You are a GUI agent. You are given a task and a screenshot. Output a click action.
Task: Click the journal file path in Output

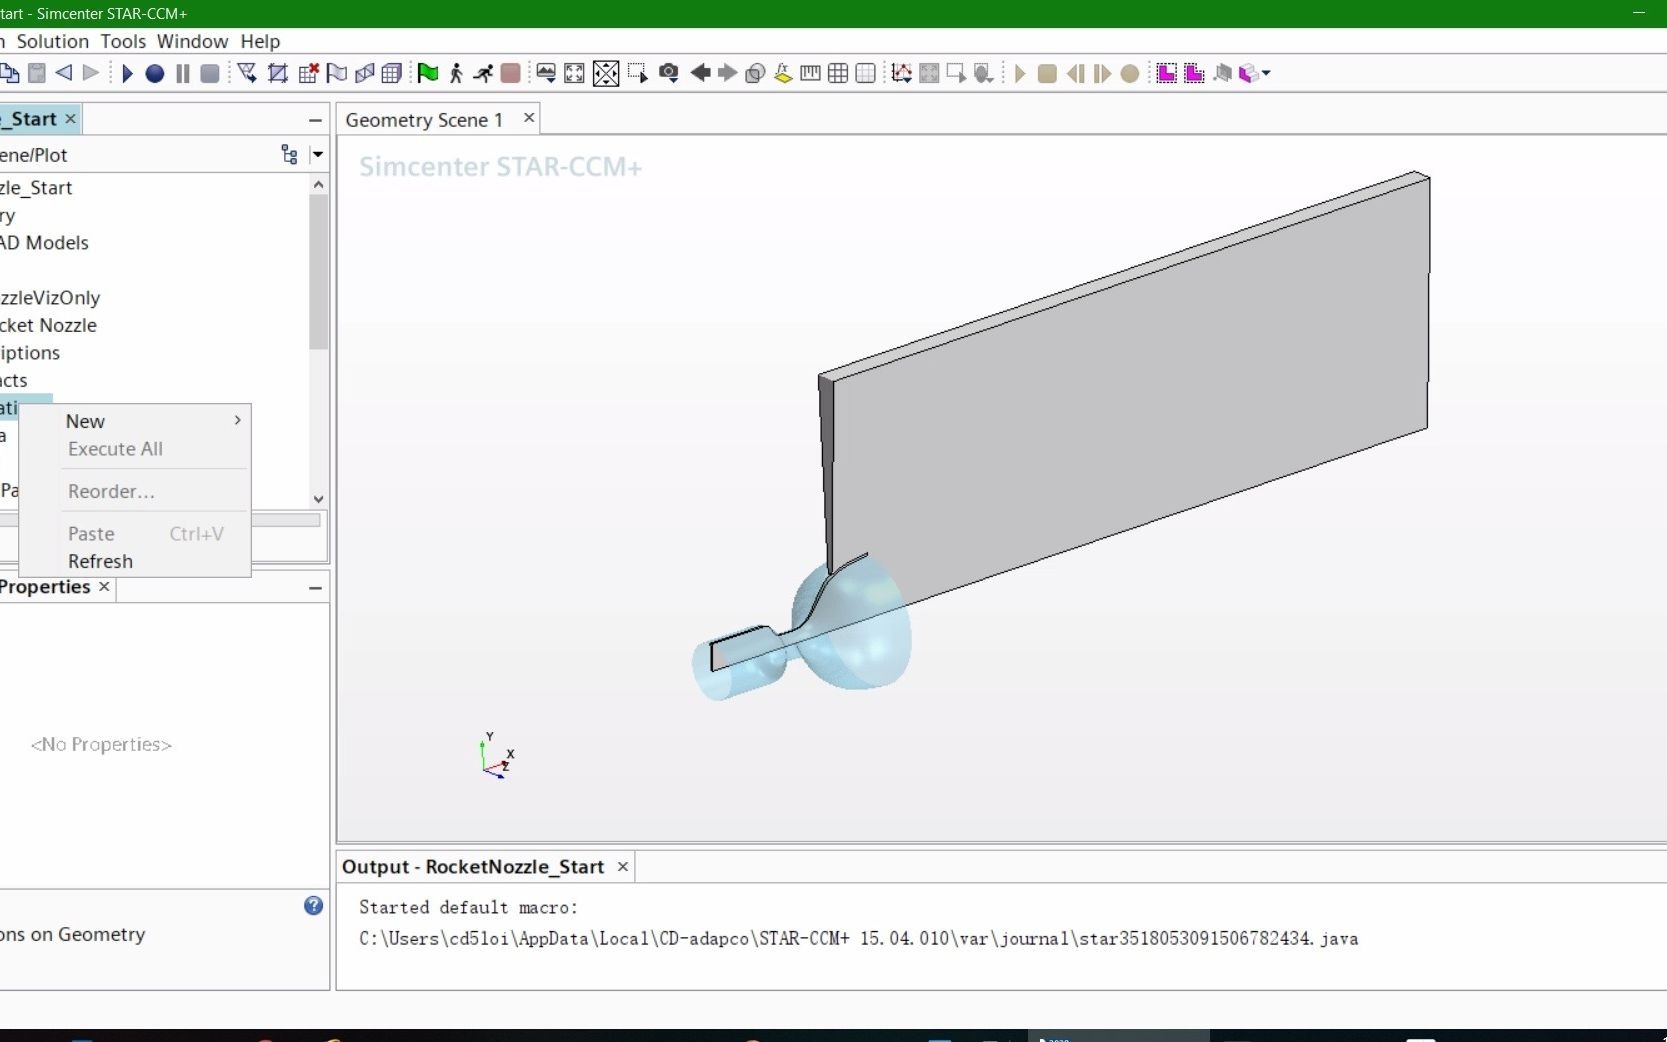(x=858, y=938)
